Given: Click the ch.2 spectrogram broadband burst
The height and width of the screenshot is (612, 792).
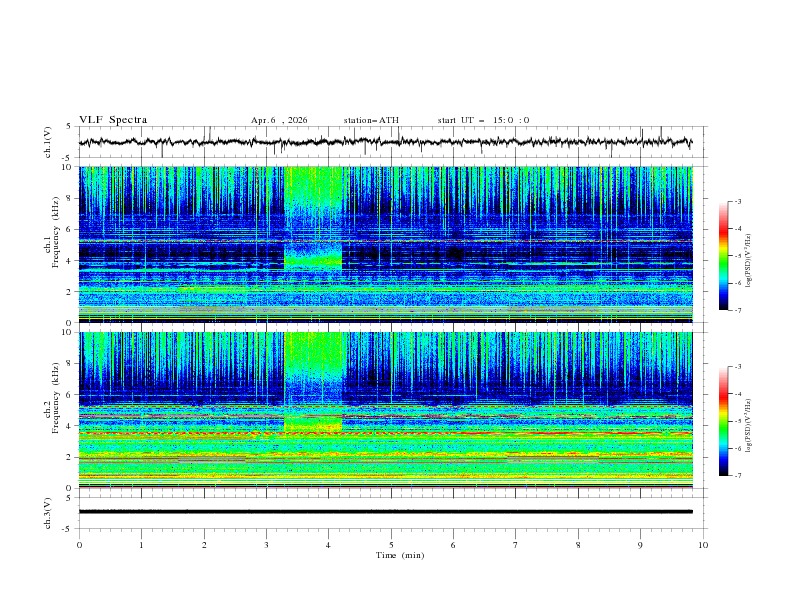Looking at the screenshot, I should pyautogui.click(x=314, y=382).
